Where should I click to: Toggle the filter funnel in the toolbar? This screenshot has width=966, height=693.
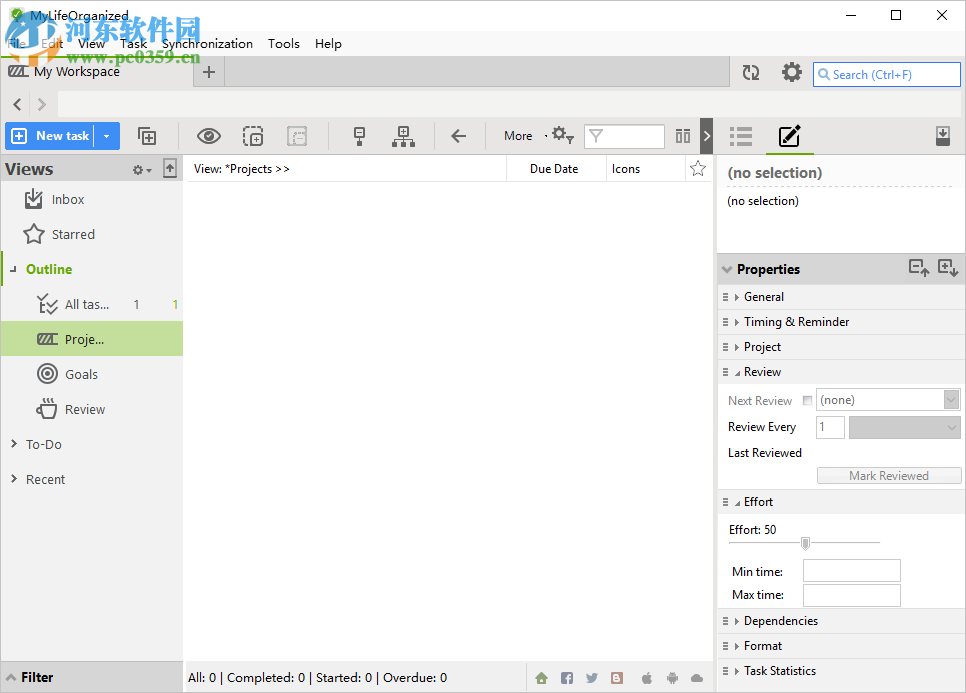point(596,135)
